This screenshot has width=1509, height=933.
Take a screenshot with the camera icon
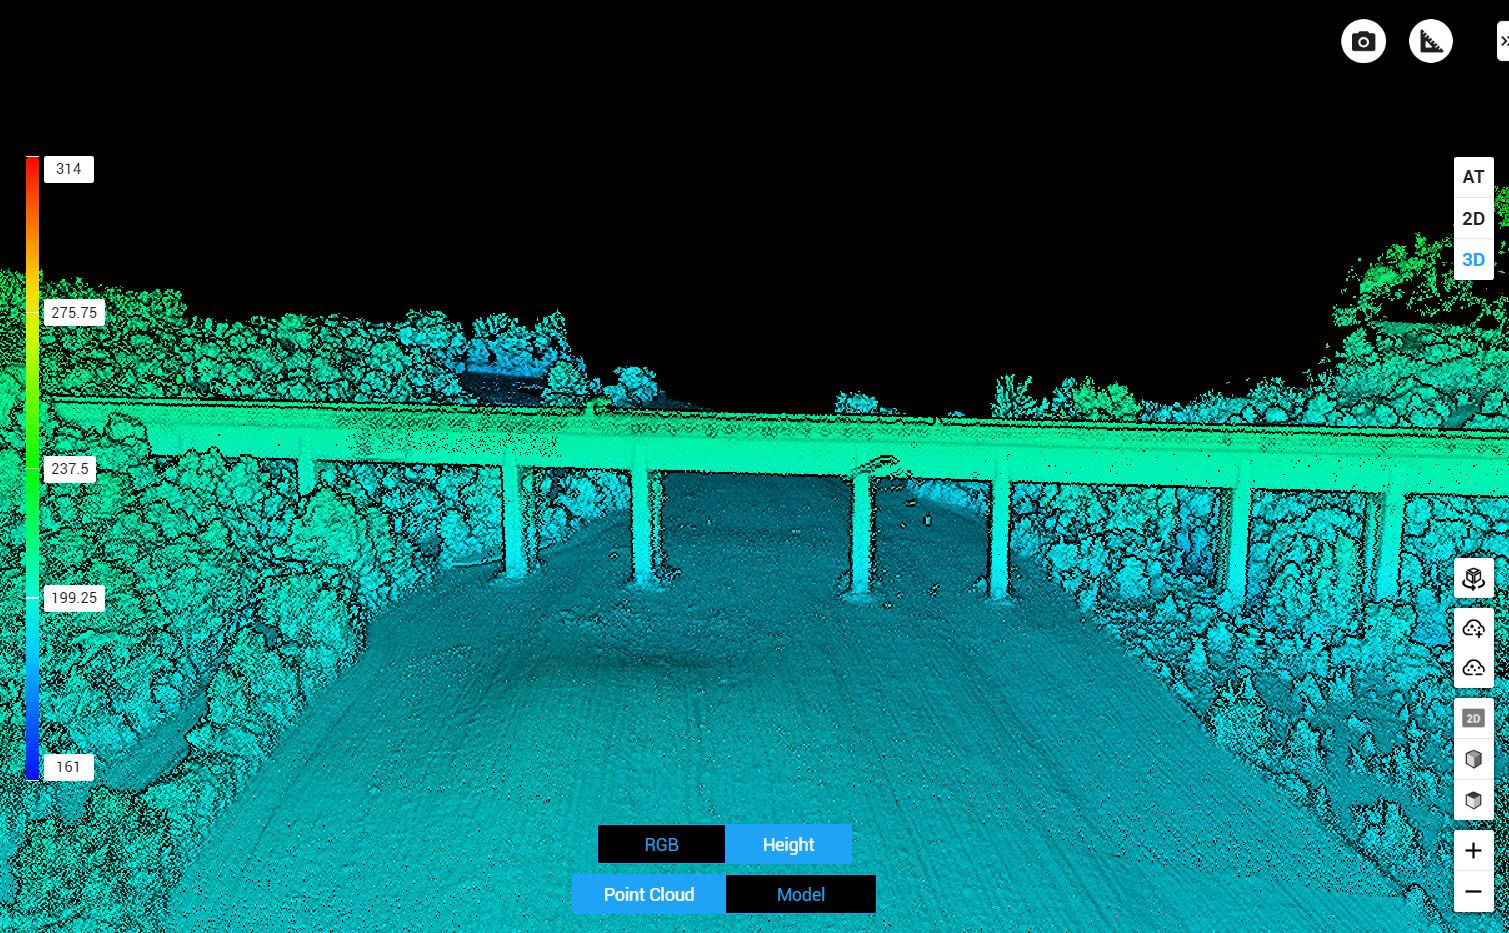coord(1363,42)
